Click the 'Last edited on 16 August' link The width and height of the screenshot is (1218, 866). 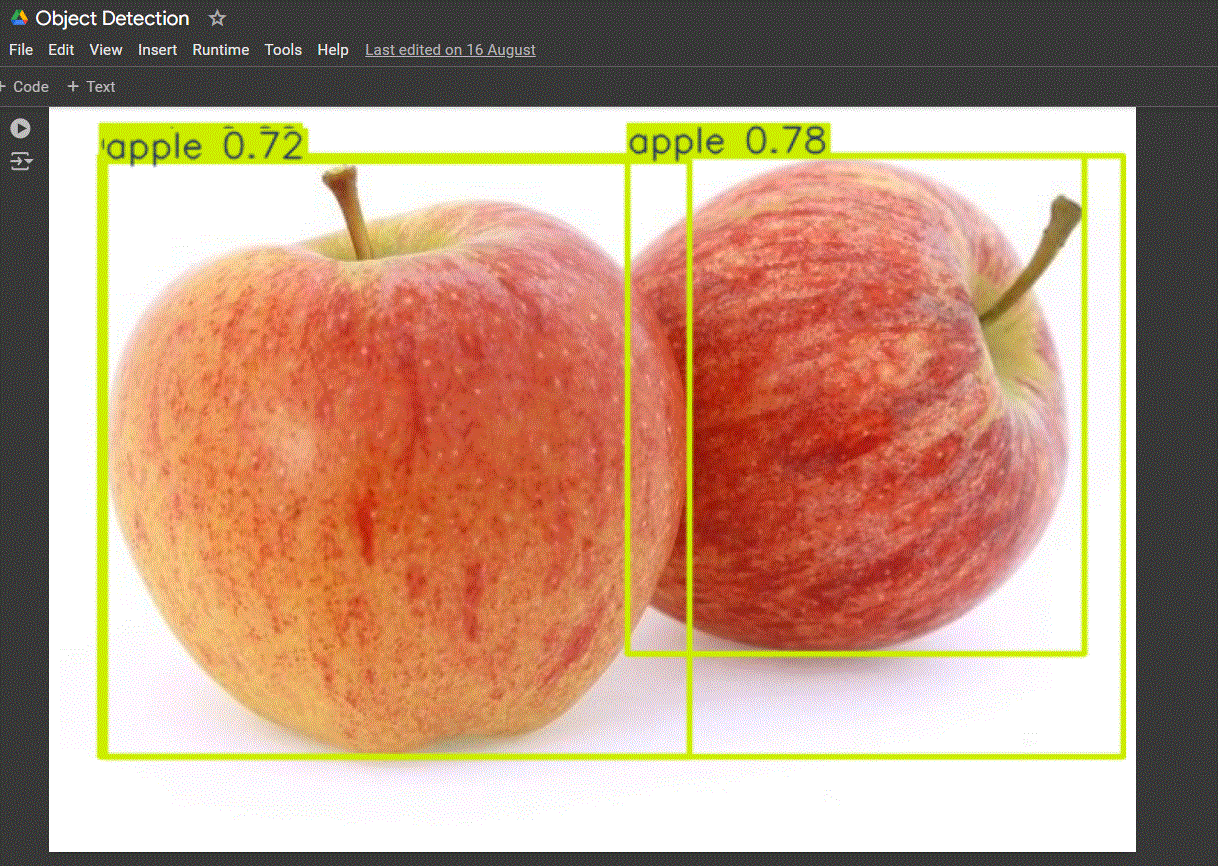pyautogui.click(x=450, y=49)
